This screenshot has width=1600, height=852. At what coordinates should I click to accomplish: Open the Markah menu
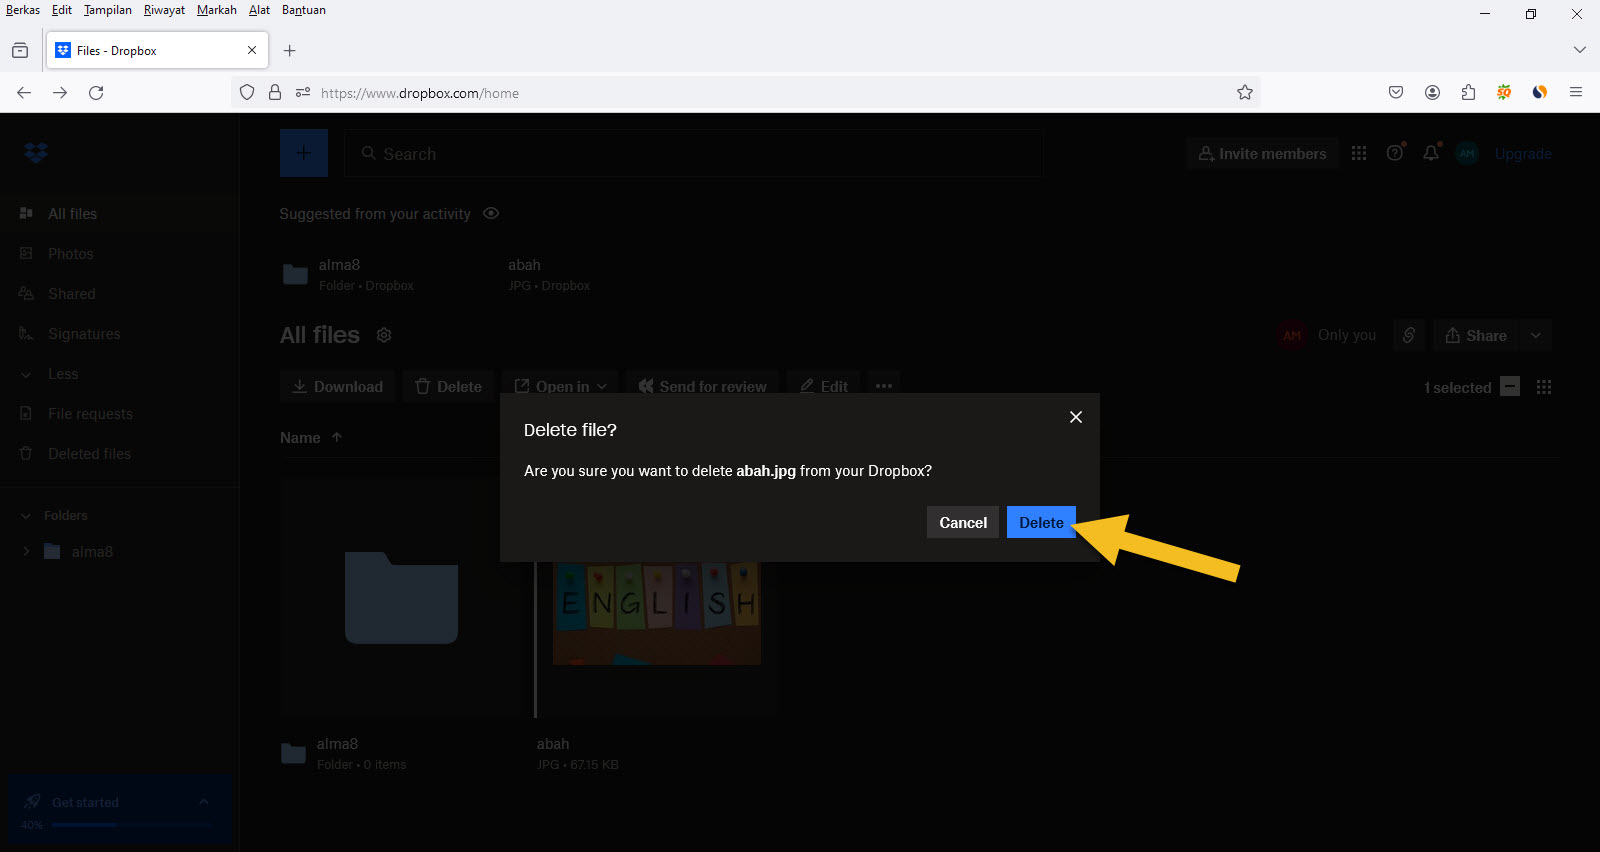[x=216, y=10]
